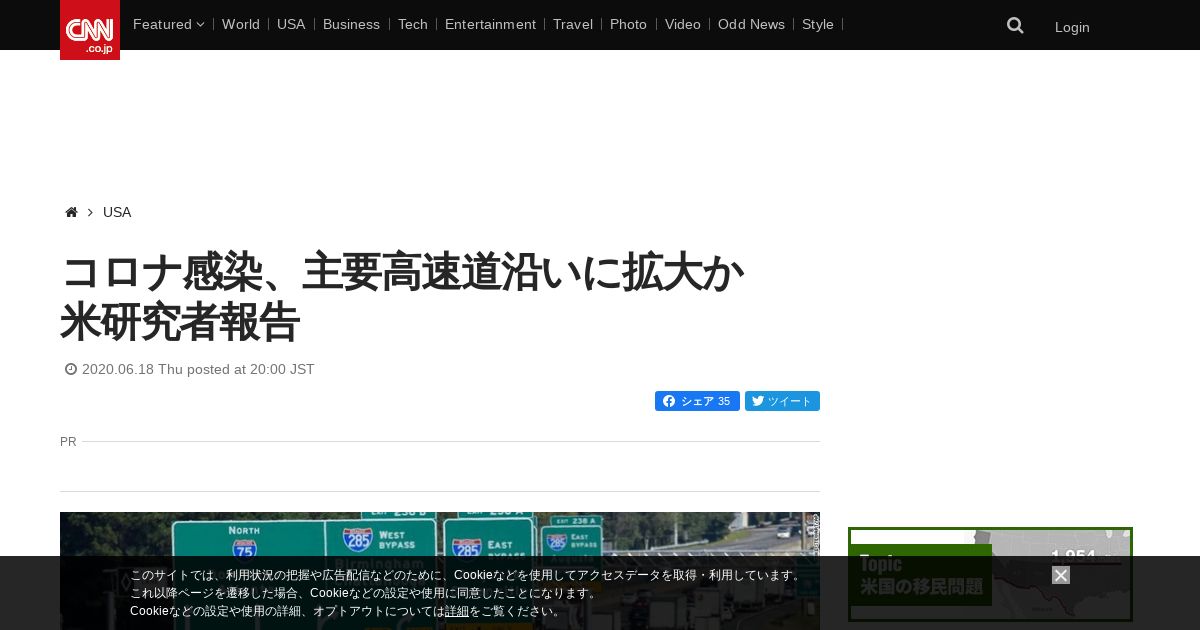Open the Tech section
The image size is (1200, 630).
click(412, 24)
